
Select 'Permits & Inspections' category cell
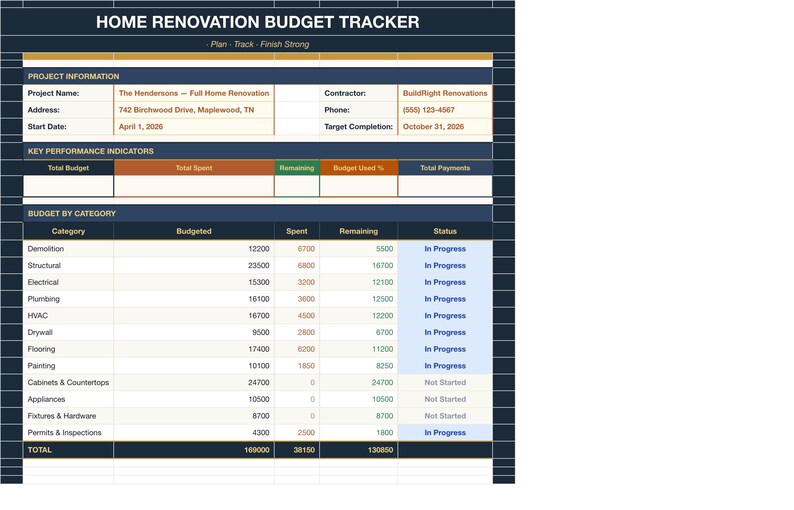coord(68,433)
